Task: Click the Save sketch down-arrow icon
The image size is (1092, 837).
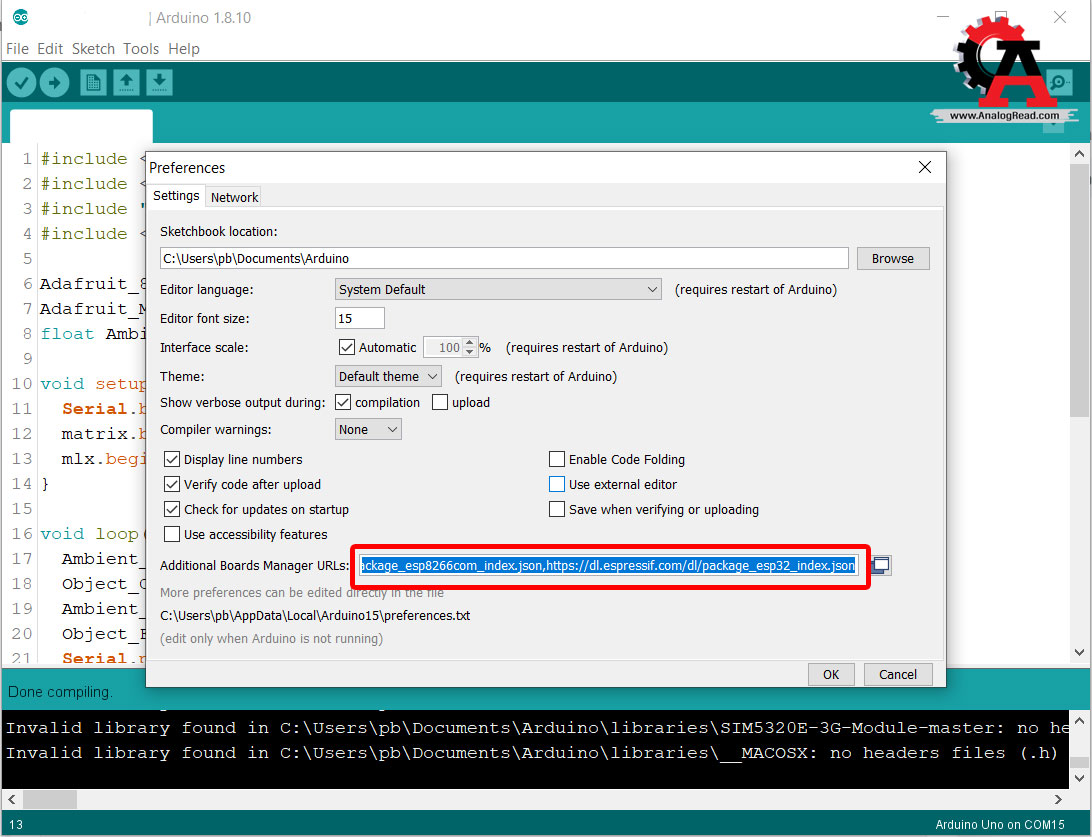Action: [159, 83]
